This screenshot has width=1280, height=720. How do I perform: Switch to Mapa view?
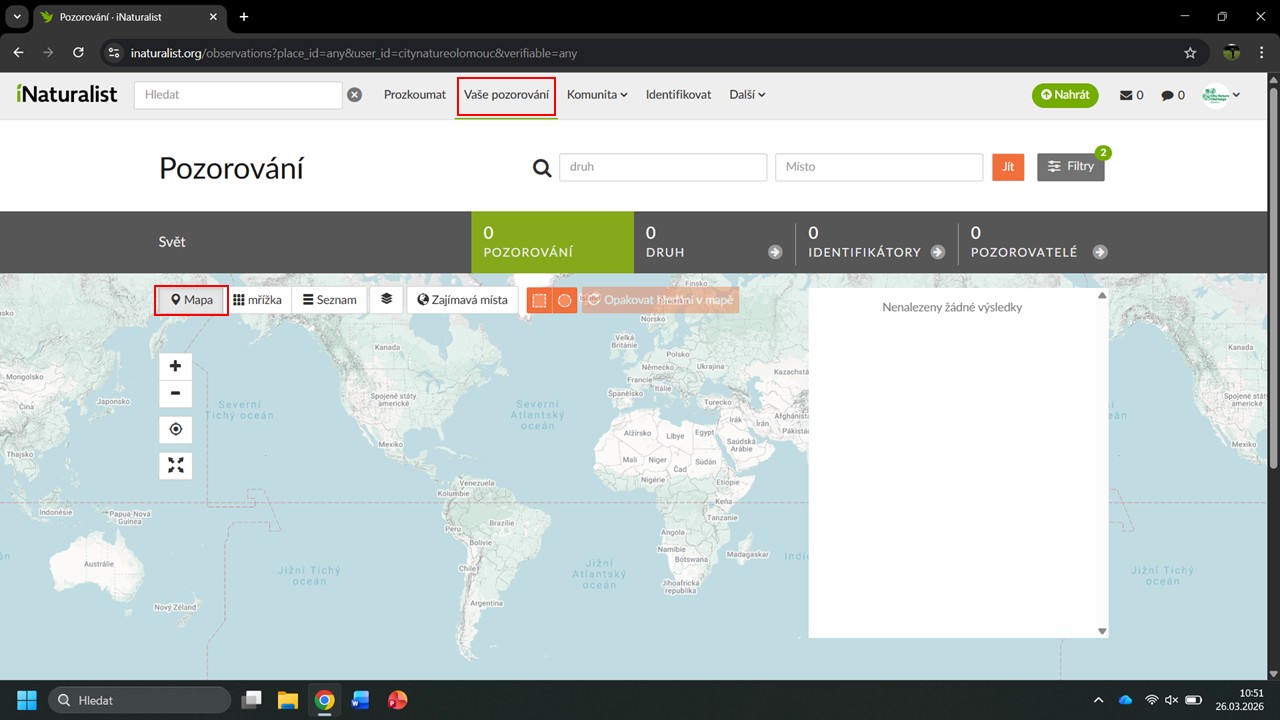coord(191,300)
